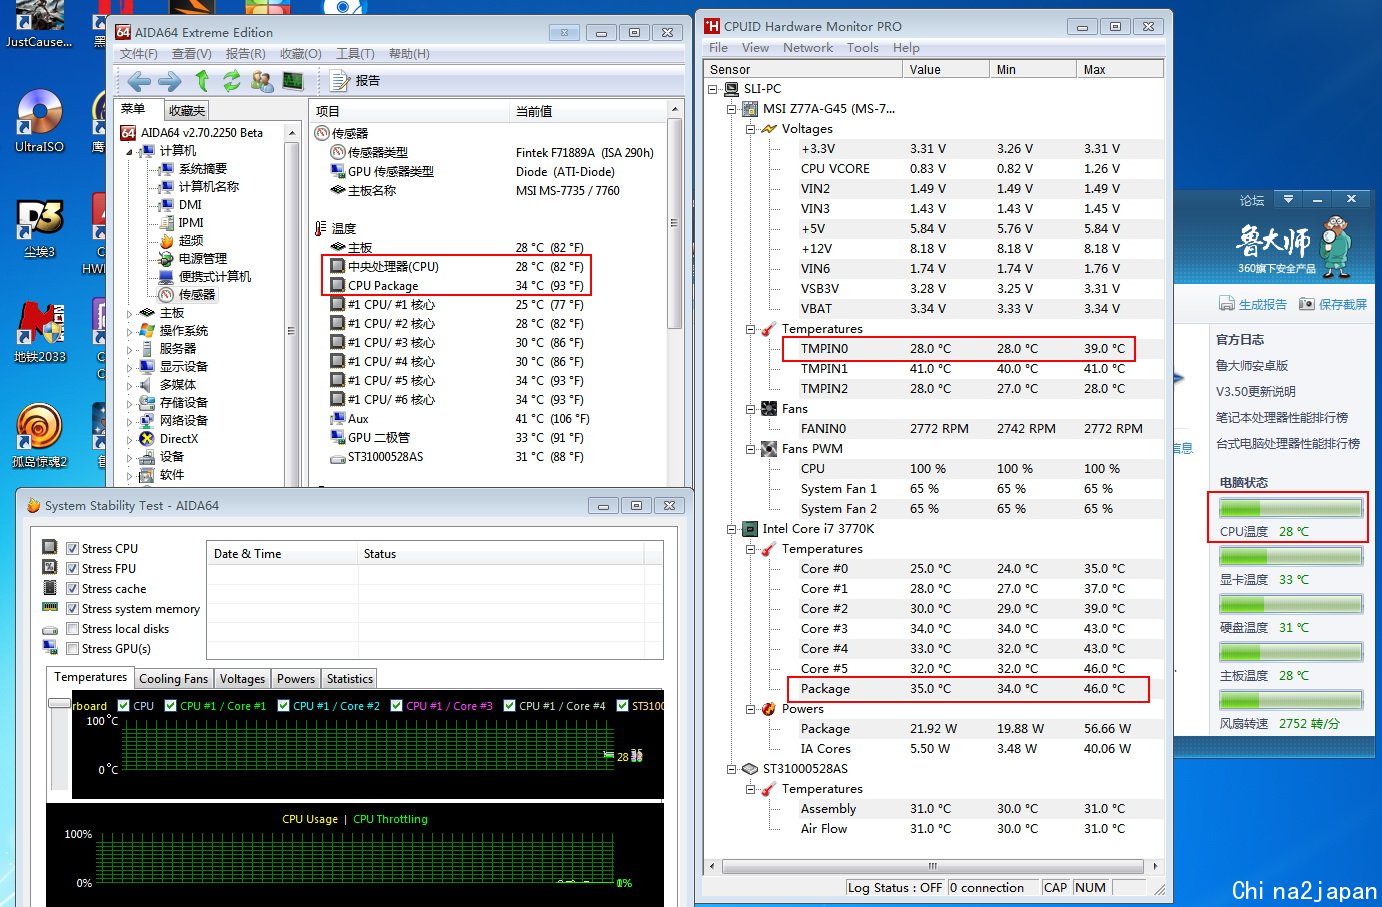Toggle Stress CPU checkbox
1382x907 pixels.
pos(72,548)
